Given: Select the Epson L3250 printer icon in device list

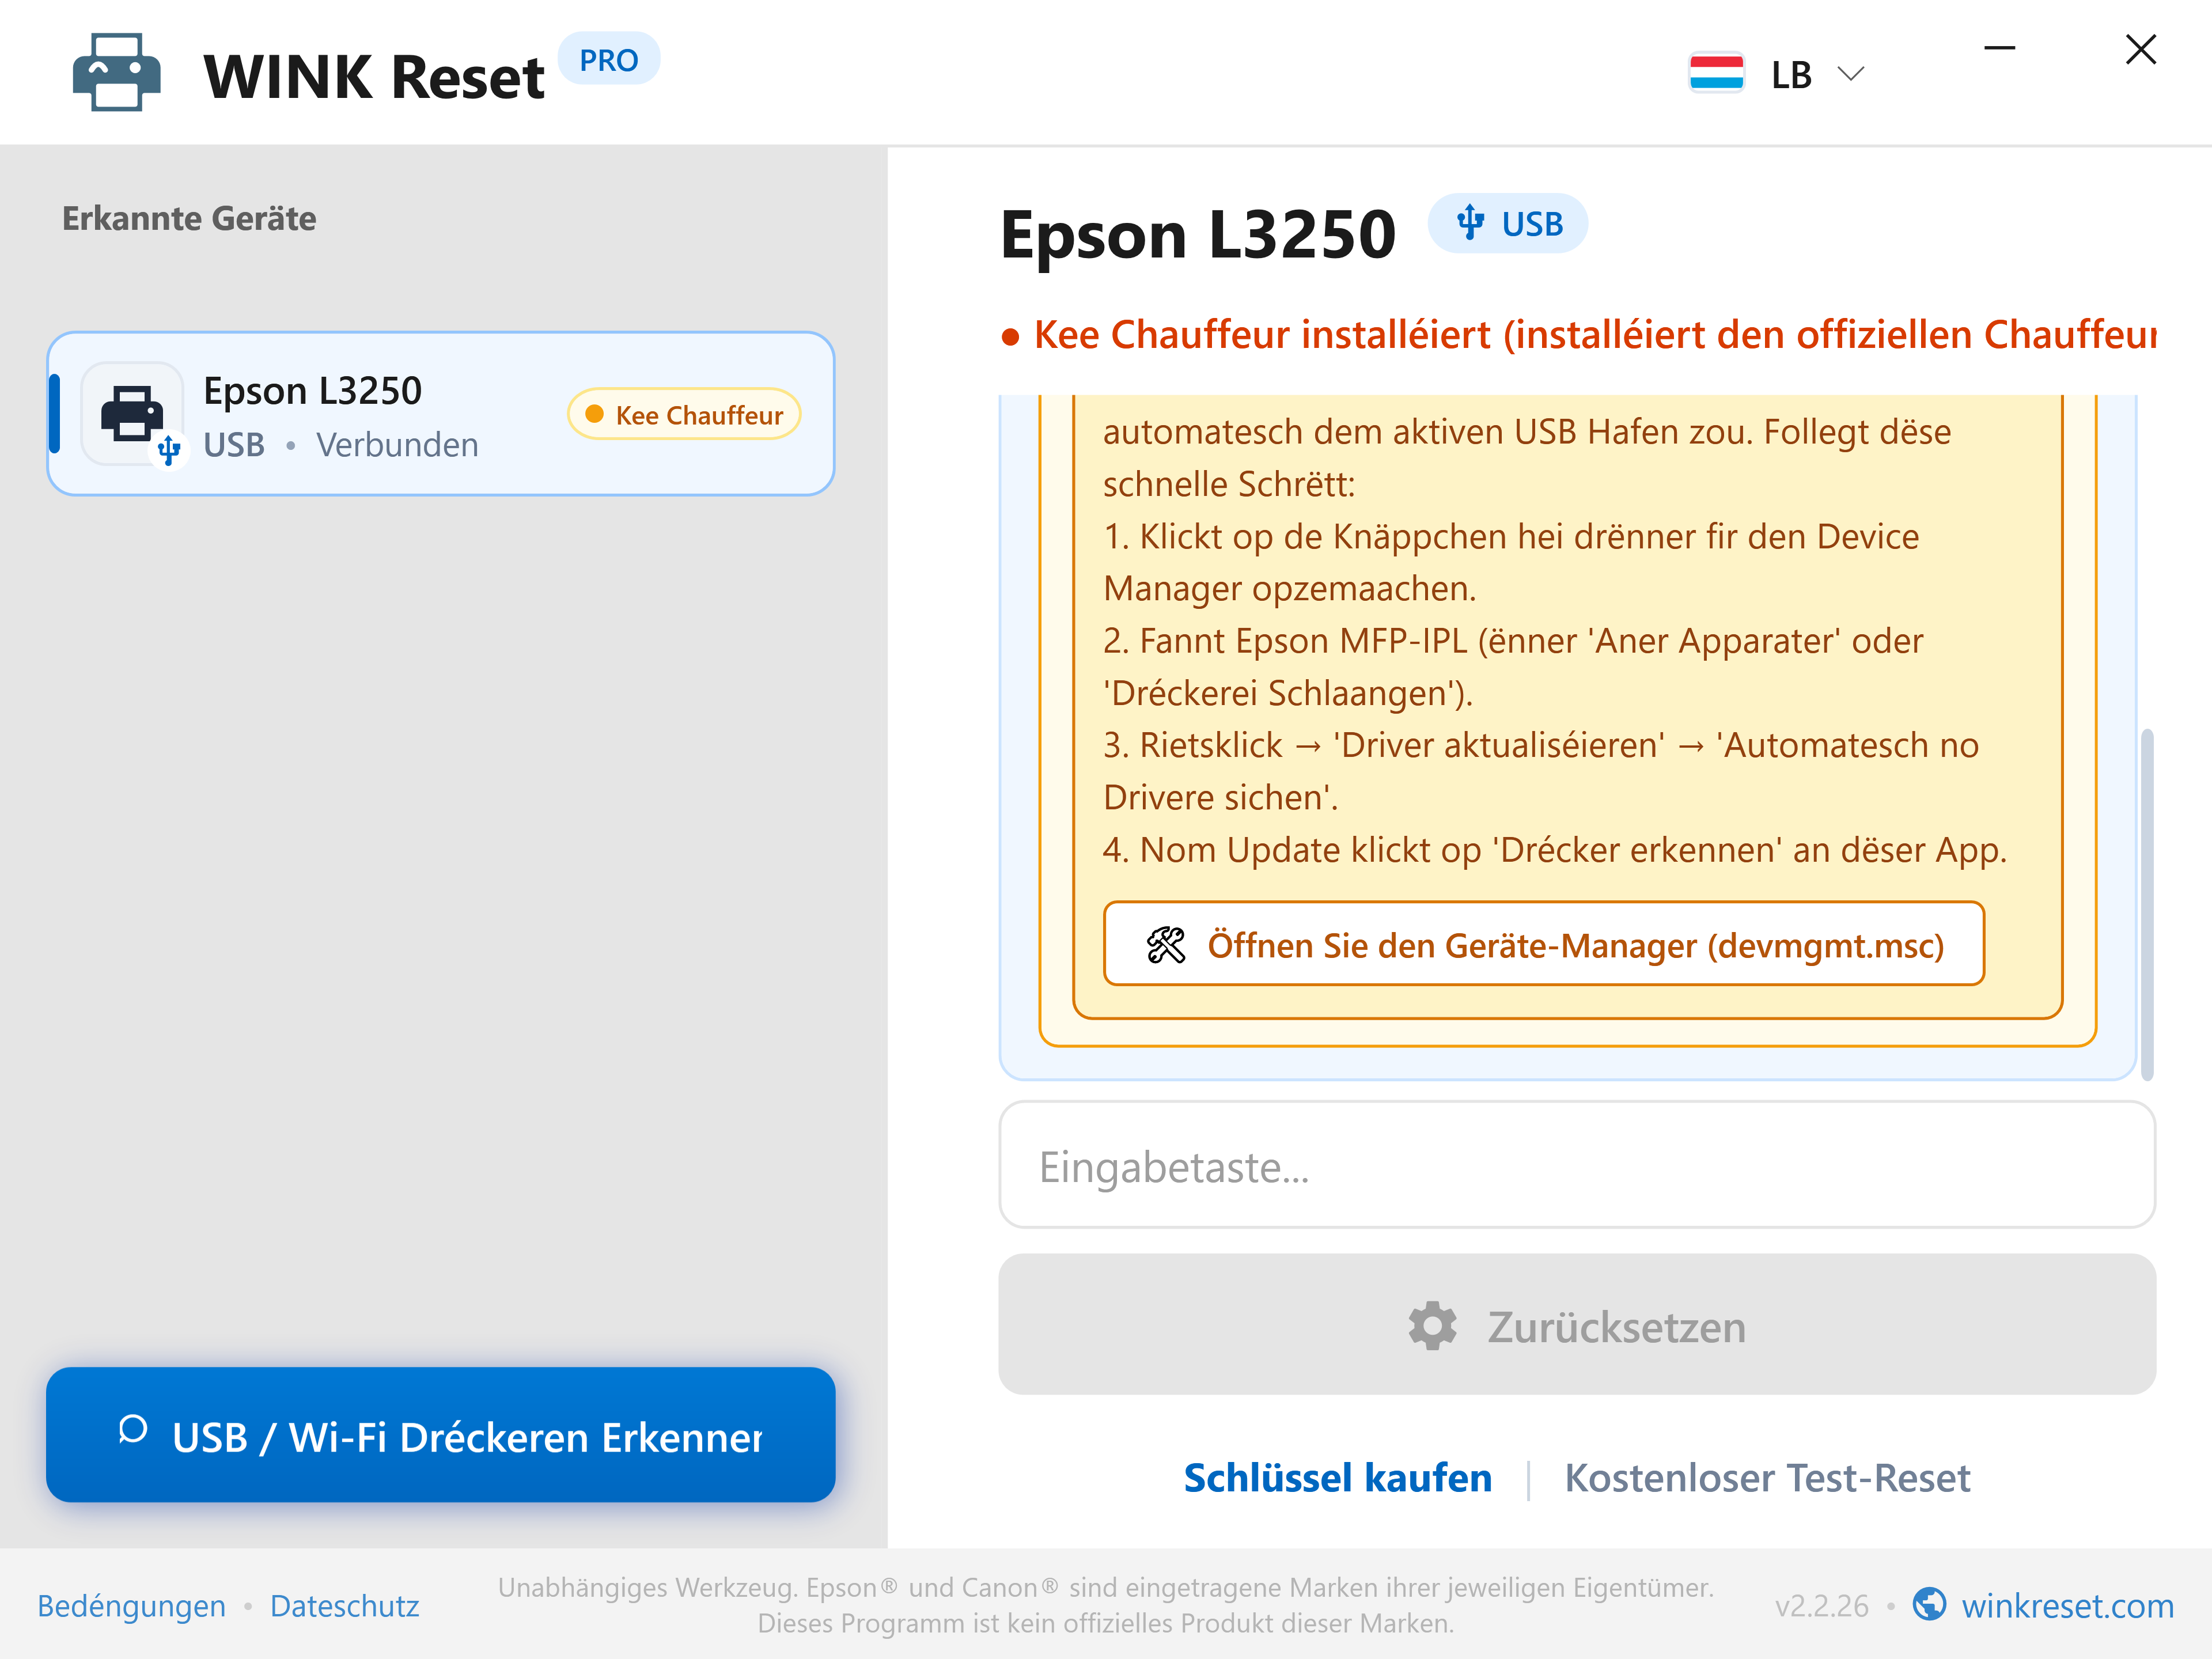Looking at the screenshot, I should point(133,414).
